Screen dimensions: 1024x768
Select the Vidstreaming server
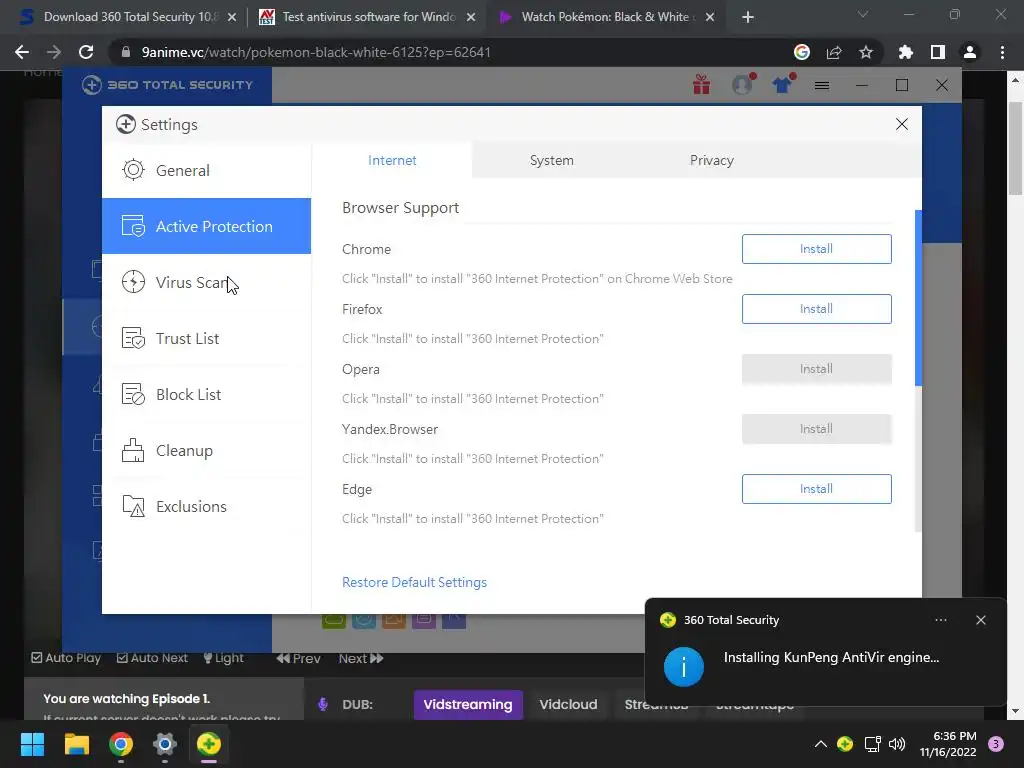468,705
